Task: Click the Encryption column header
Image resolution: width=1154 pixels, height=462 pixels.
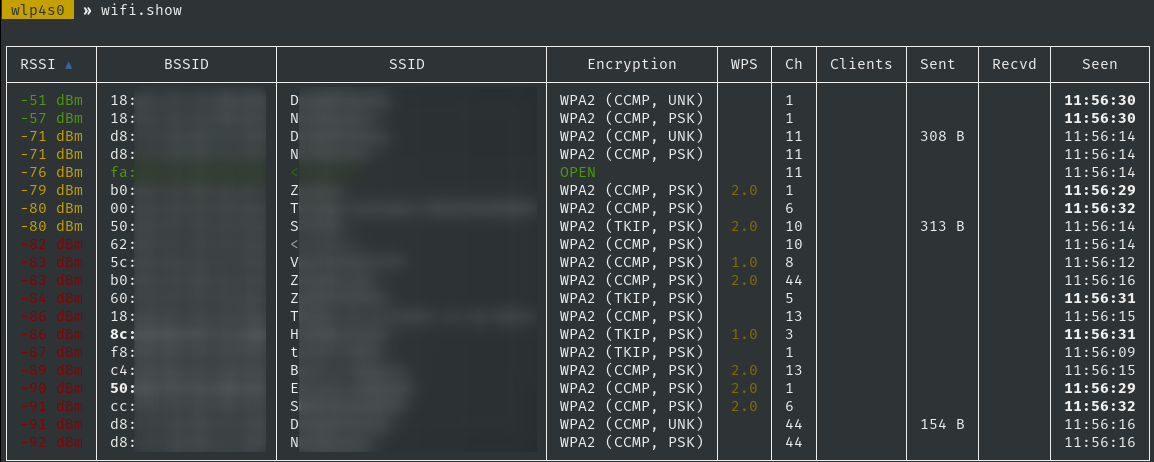Action: (631, 64)
